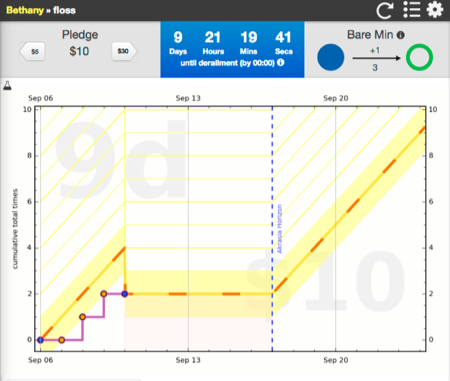Click the refresh graph icon
450x381 pixels.
(385, 10)
